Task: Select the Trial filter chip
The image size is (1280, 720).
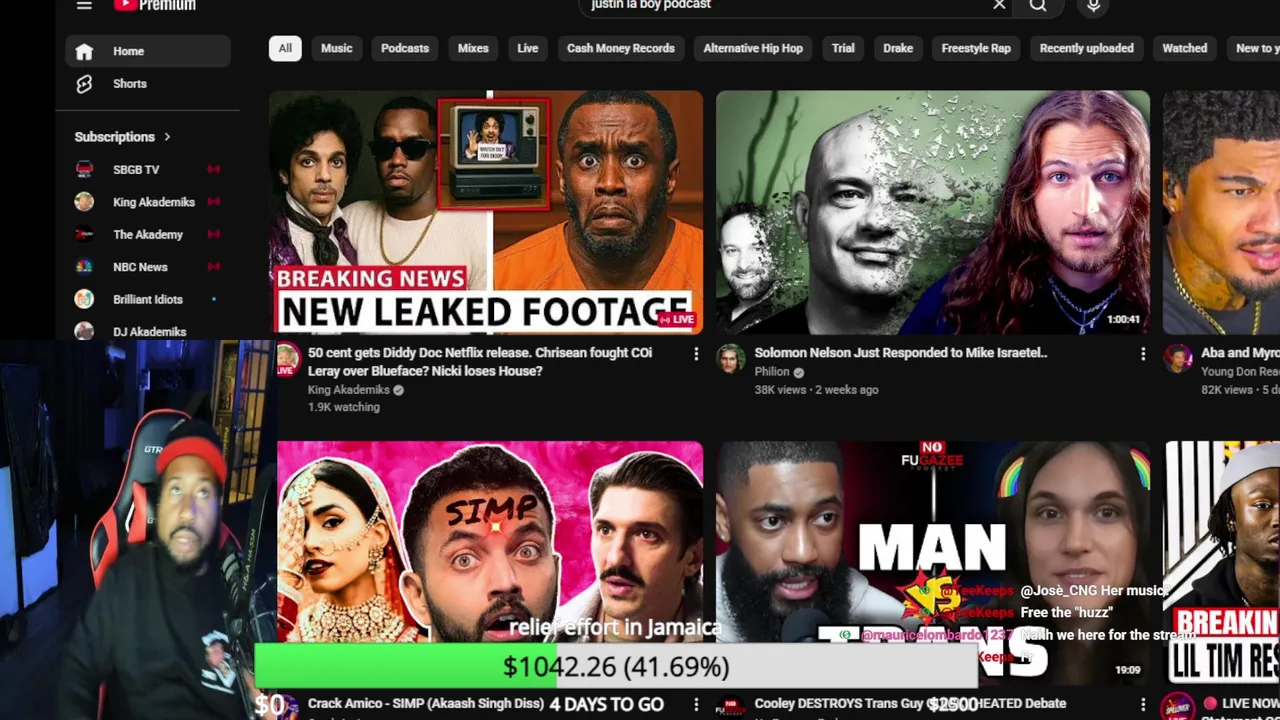Action: coord(843,48)
